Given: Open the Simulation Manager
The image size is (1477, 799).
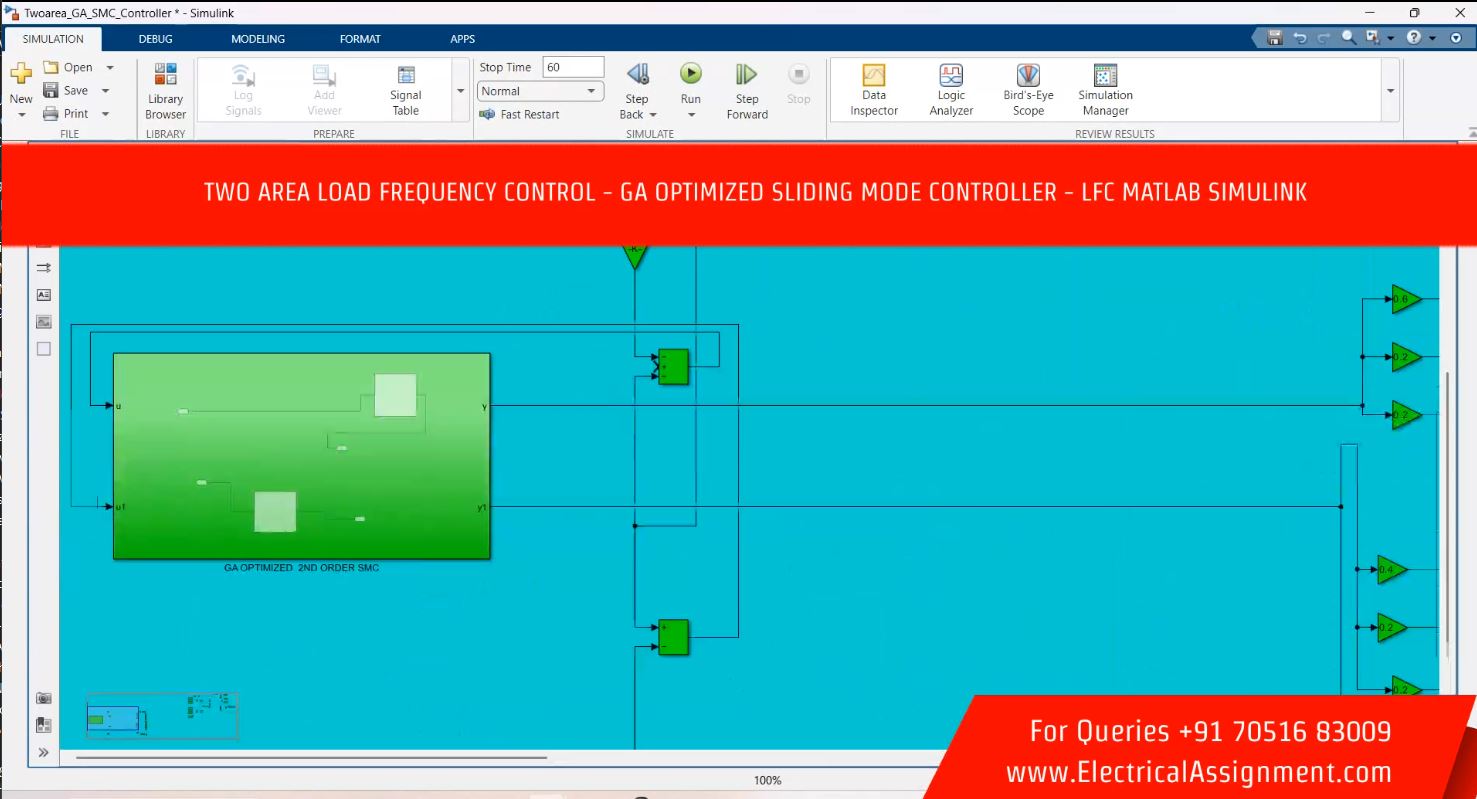Looking at the screenshot, I should (x=1105, y=90).
